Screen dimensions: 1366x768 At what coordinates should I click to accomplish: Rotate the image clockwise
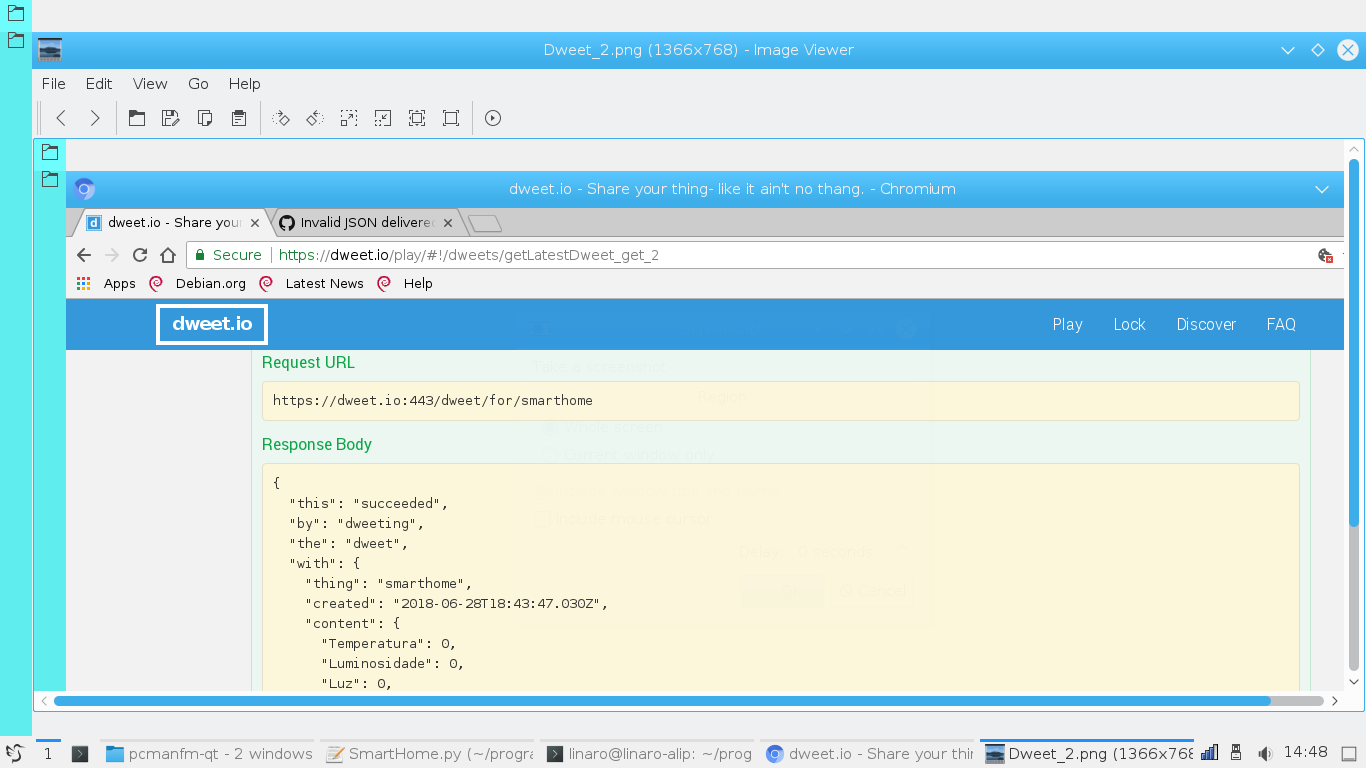point(281,118)
